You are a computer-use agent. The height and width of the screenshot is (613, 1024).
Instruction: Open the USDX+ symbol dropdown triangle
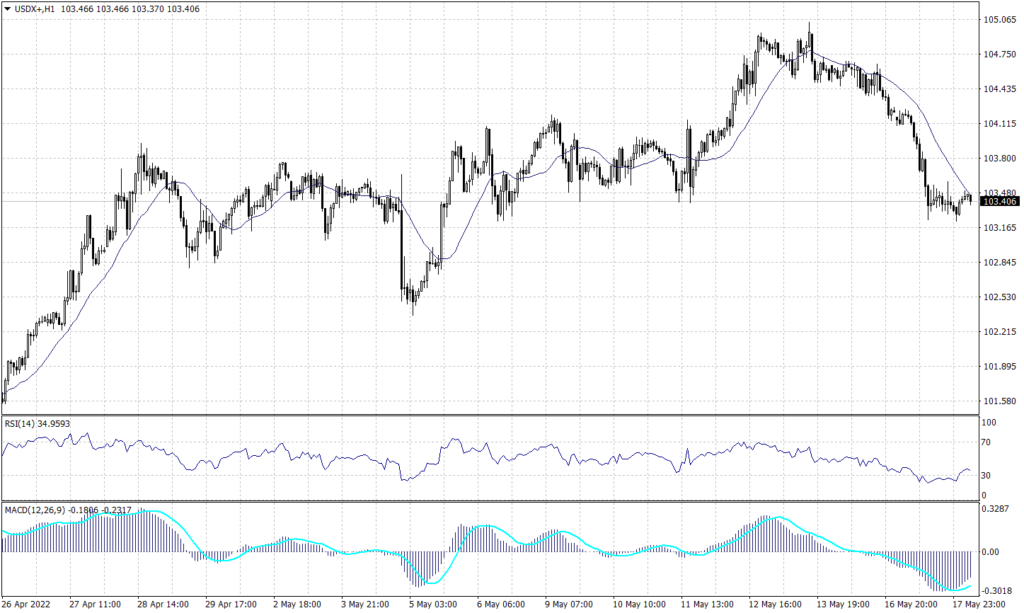coord(8,7)
